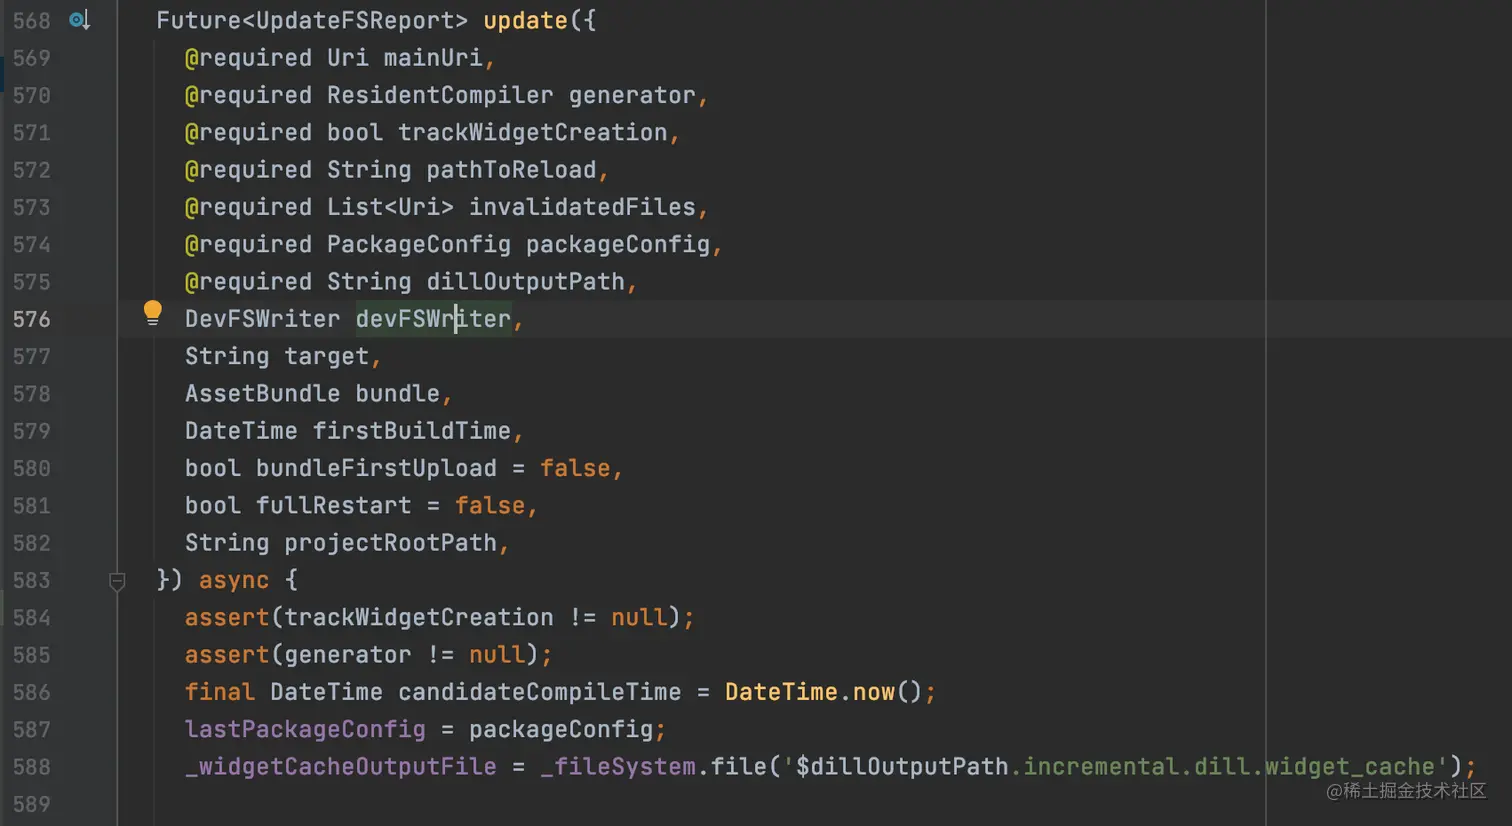1512x826 pixels.
Task: Click the '.incremental.dill.widget_cache' string literal
Action: pos(1222,767)
